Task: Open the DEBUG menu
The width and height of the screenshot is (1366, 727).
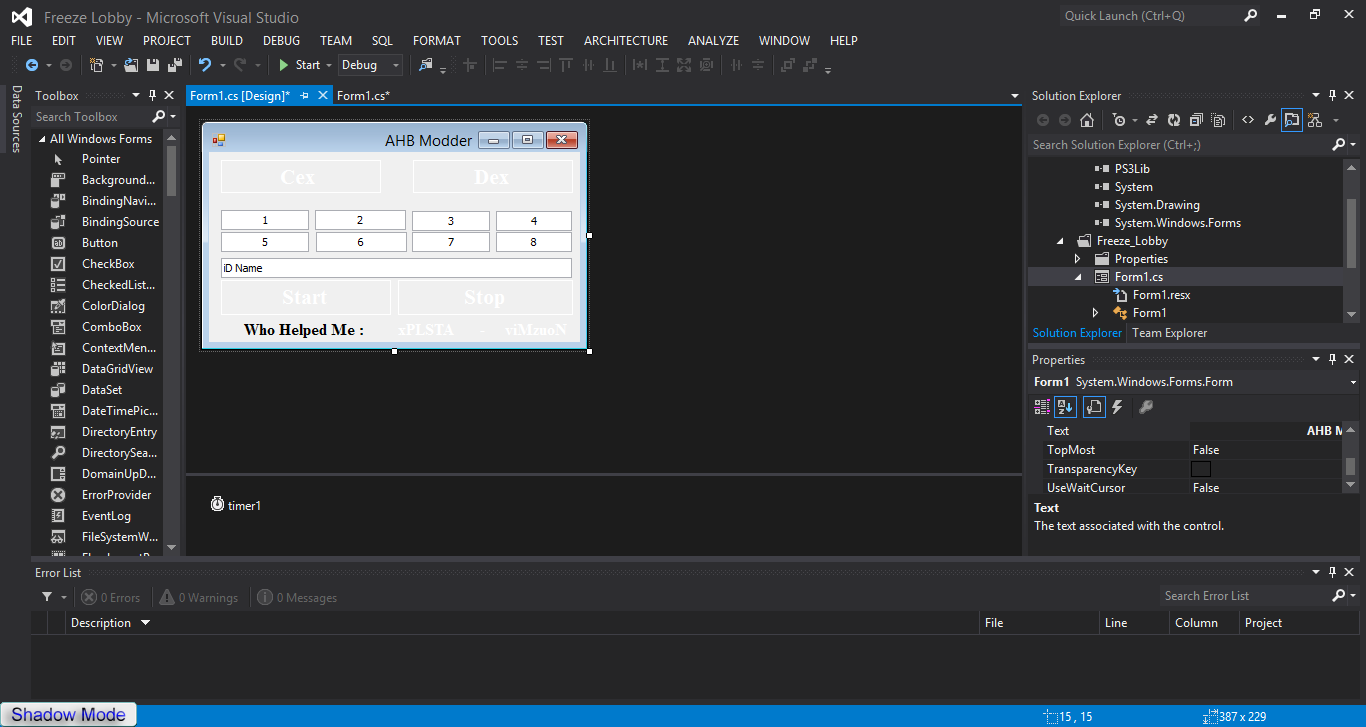Action: (x=281, y=41)
